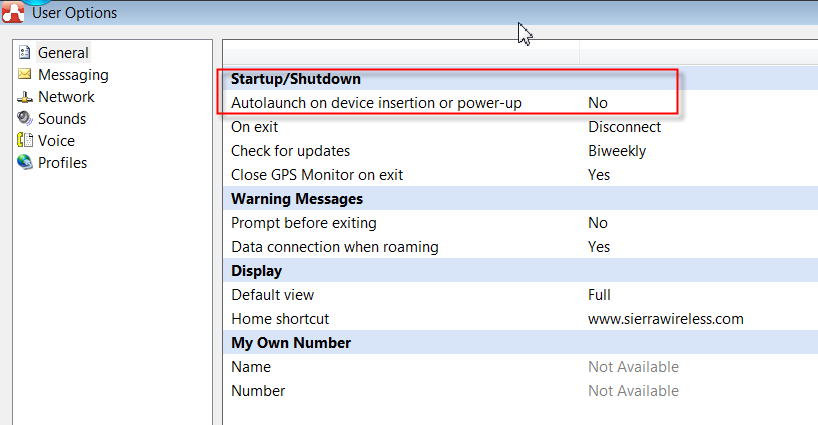Click the Network category icon

coord(25,97)
